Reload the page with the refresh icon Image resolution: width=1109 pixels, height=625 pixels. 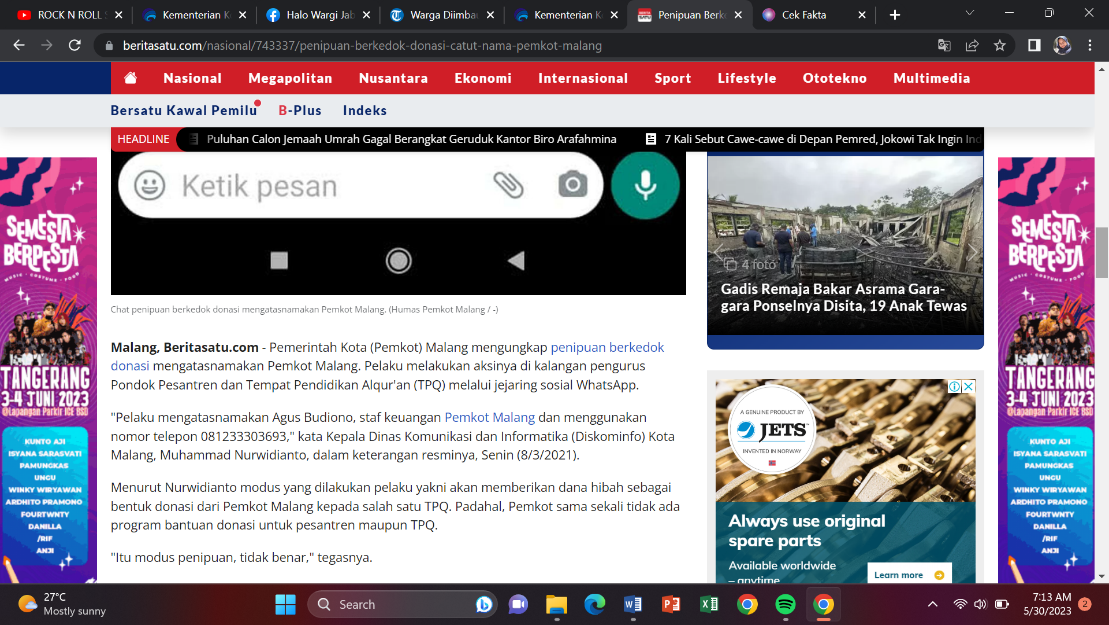(x=74, y=45)
